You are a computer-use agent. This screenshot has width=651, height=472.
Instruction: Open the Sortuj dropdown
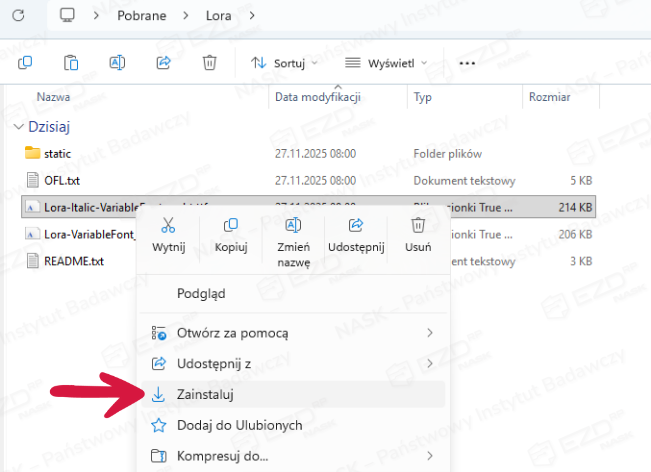coord(284,63)
